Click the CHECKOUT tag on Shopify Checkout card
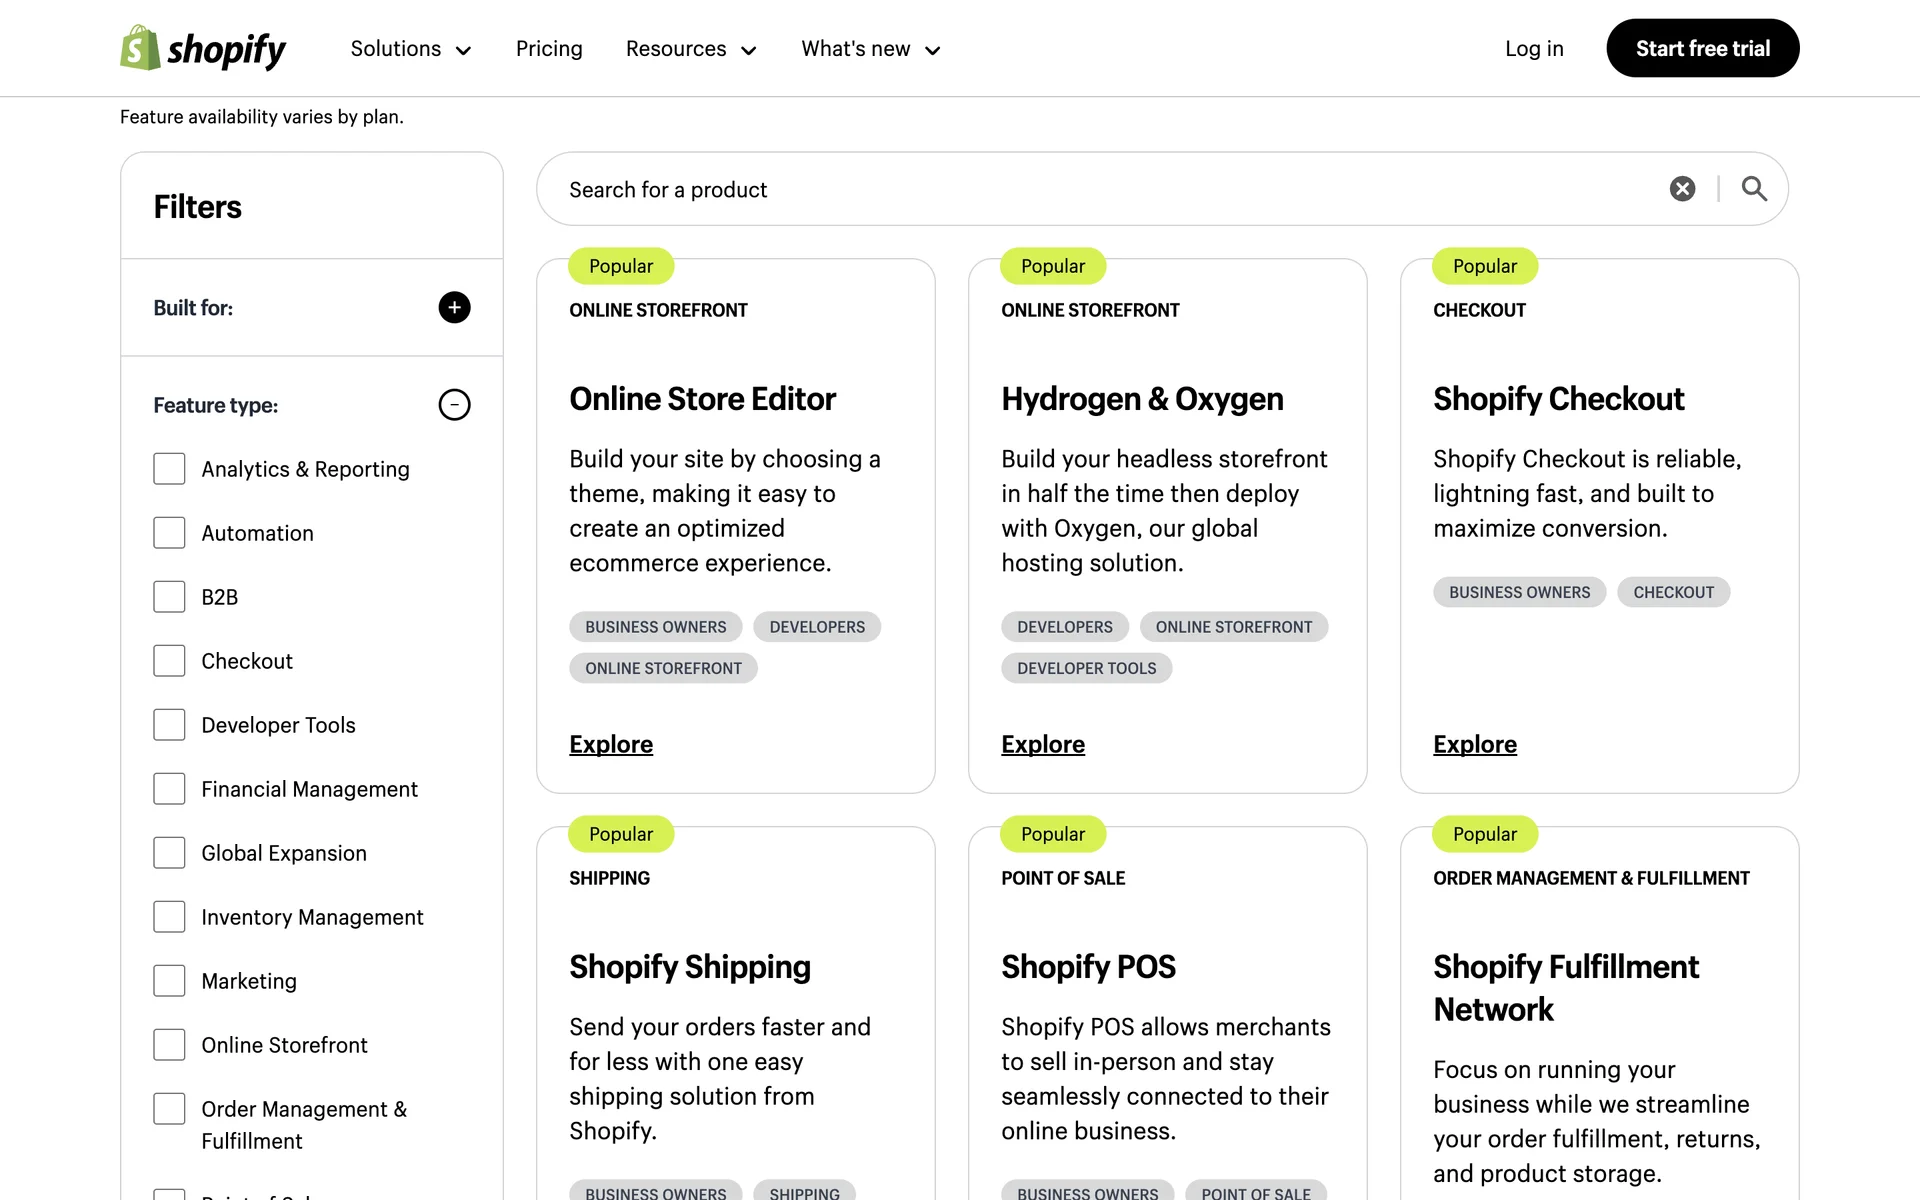This screenshot has height=1200, width=1920. pyautogui.click(x=1673, y=592)
